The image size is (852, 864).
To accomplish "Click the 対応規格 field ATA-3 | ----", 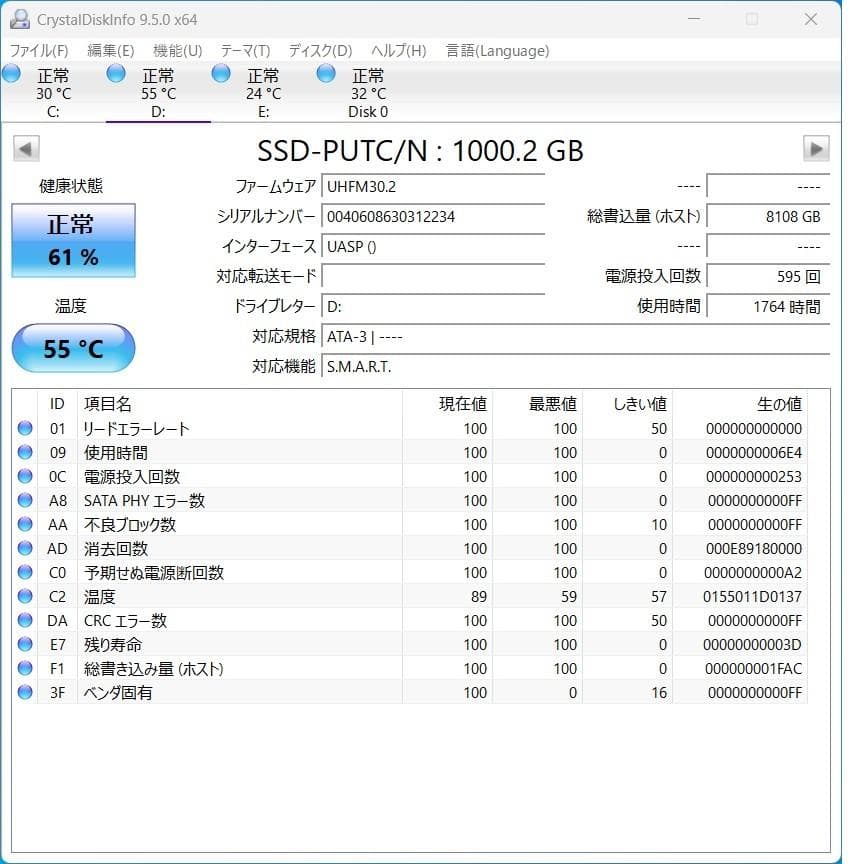I will click(x=575, y=336).
